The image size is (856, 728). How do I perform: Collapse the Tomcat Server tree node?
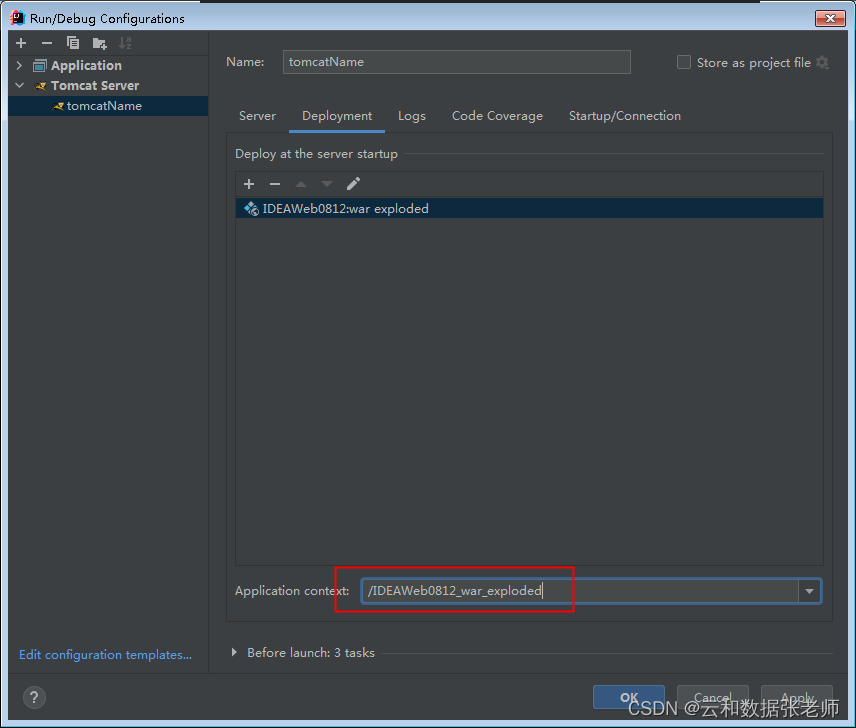[x=20, y=86]
